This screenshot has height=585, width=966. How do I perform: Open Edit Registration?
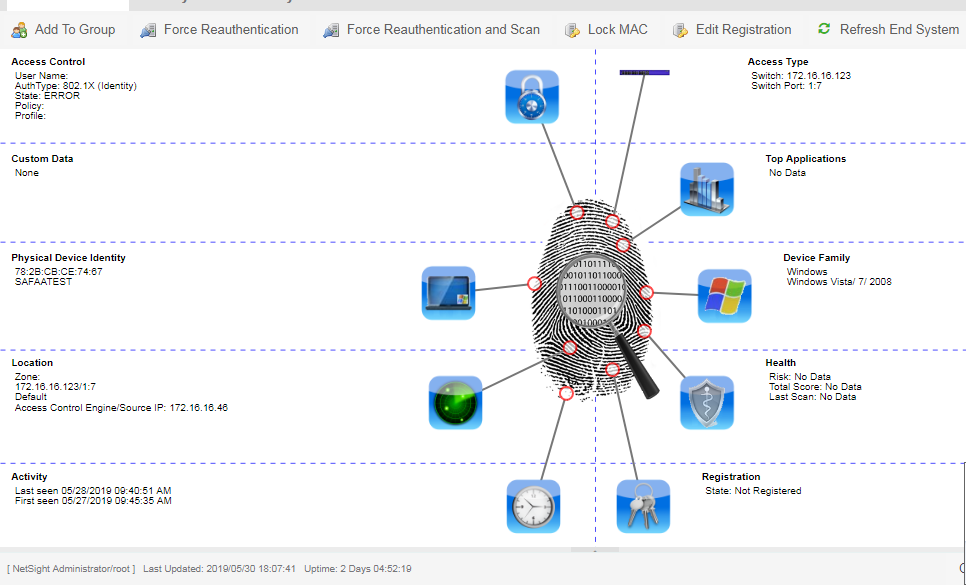(732, 30)
